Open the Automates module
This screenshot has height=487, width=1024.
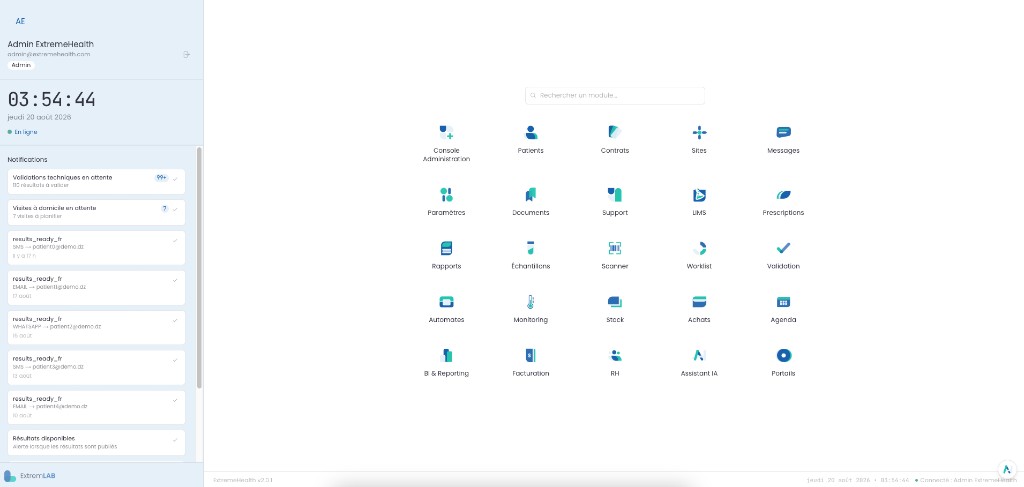[x=446, y=308]
